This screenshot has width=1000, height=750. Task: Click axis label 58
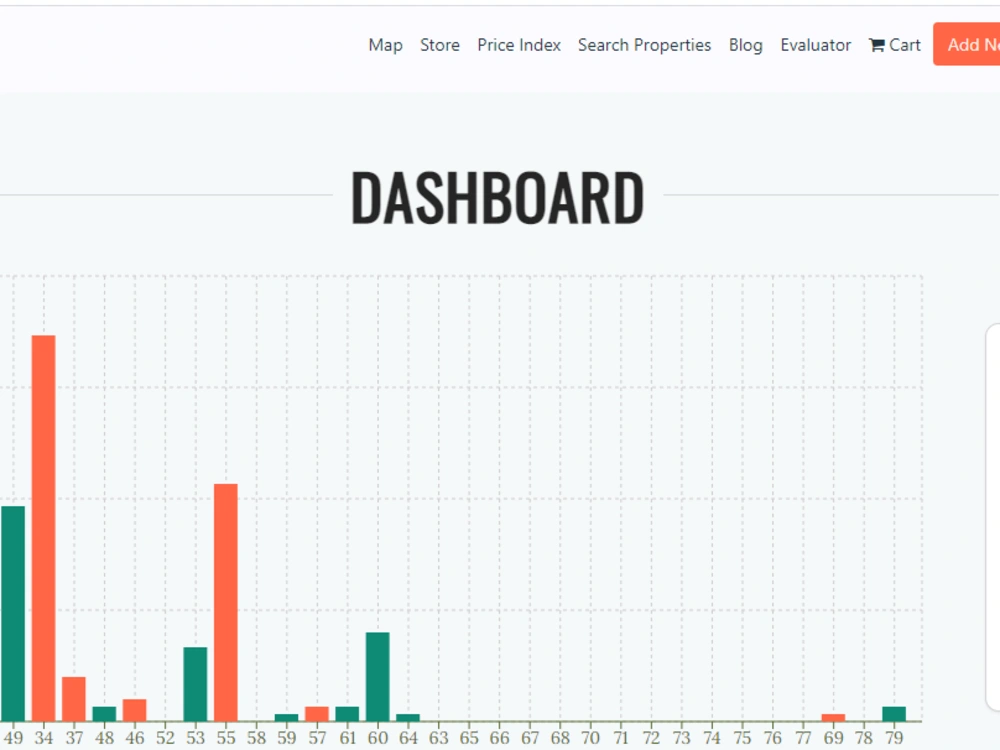(x=256, y=738)
